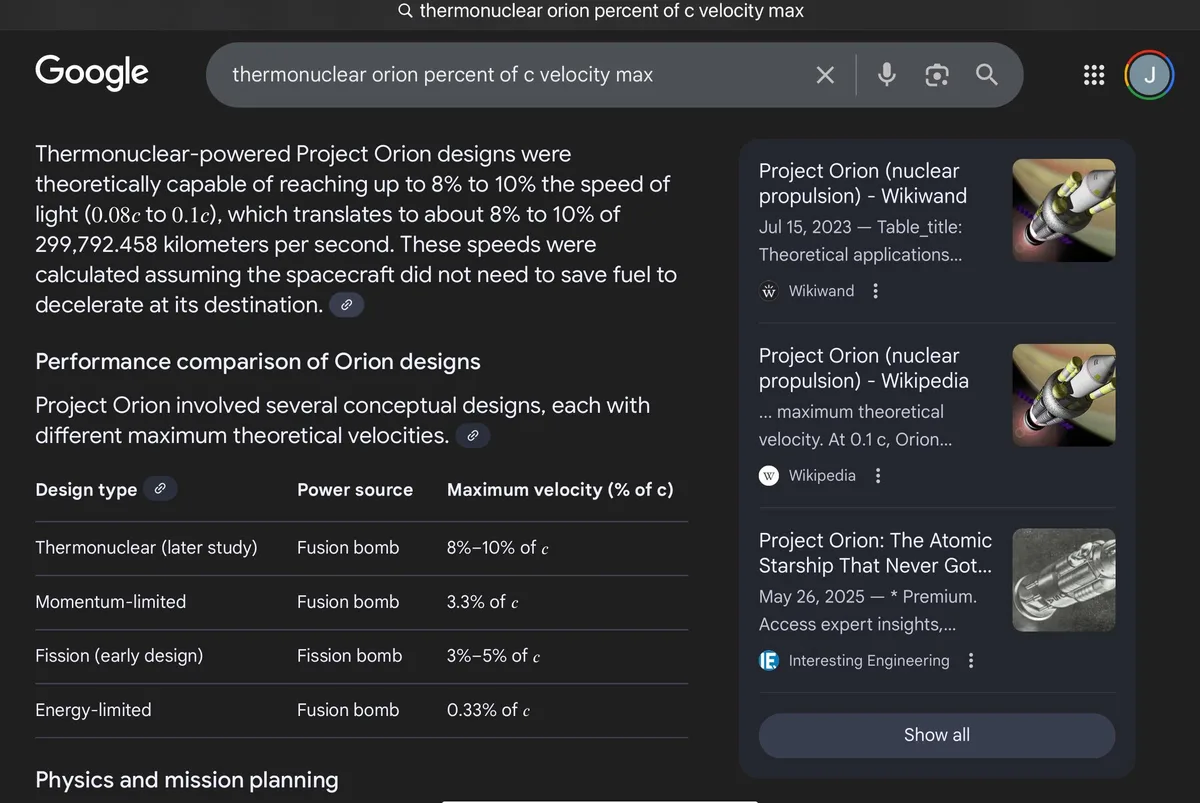This screenshot has width=1200, height=803.
Task: Click the 'Wikiwand' source name
Action: pos(821,291)
